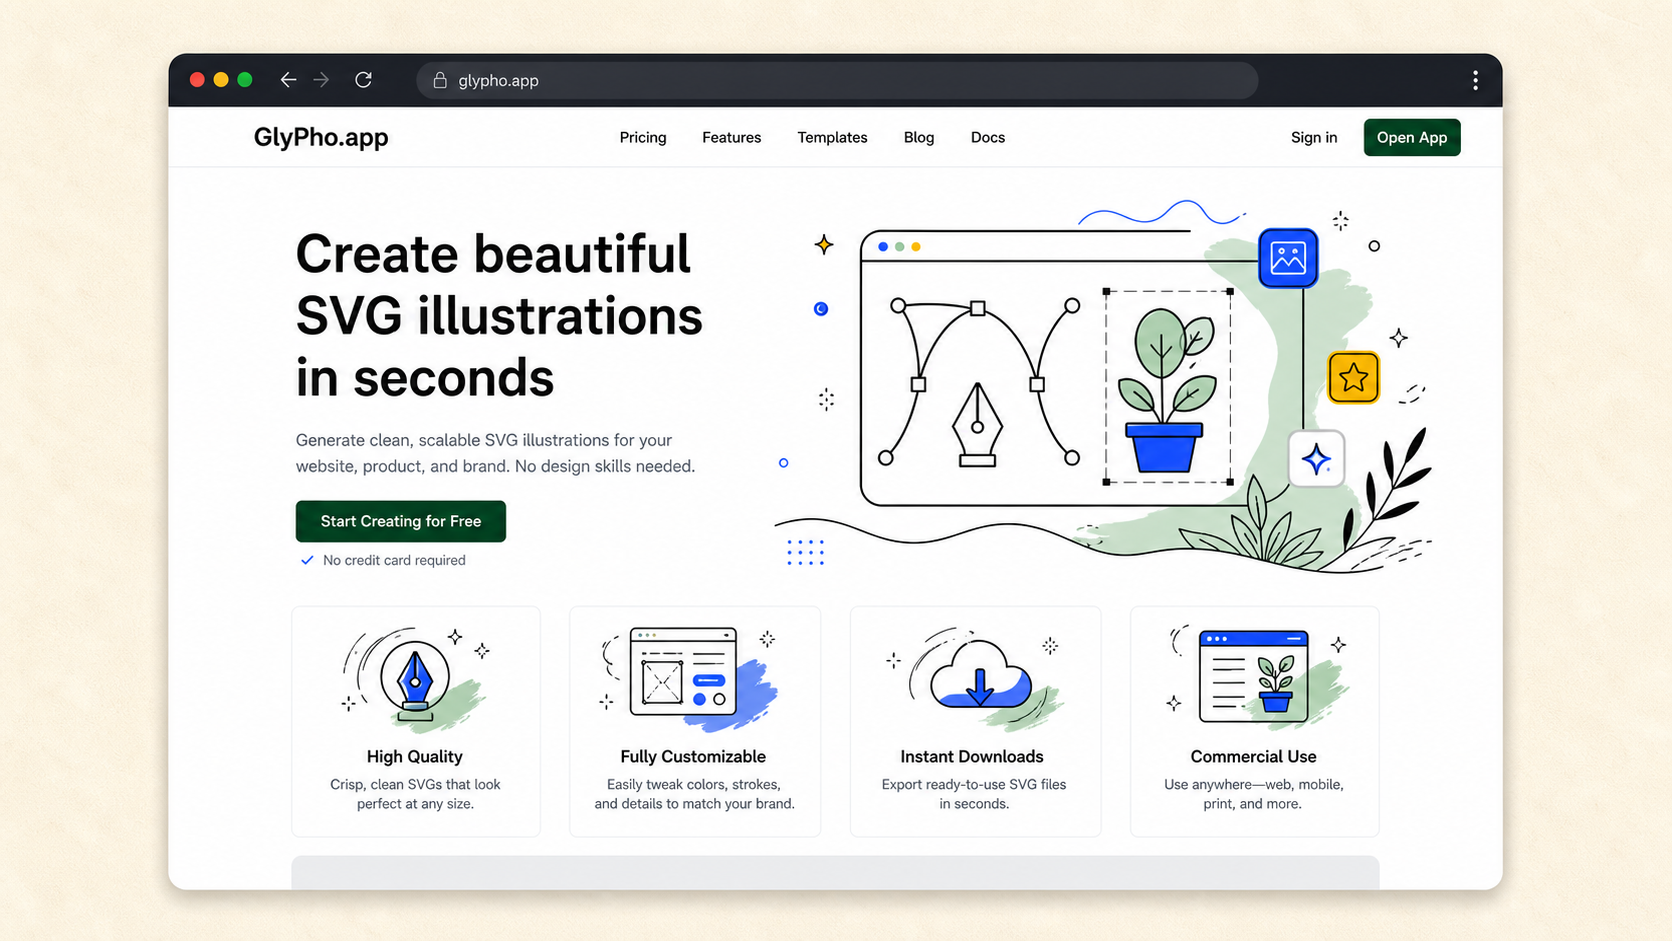Click the white sparkle icon tile

pyautogui.click(x=1316, y=459)
